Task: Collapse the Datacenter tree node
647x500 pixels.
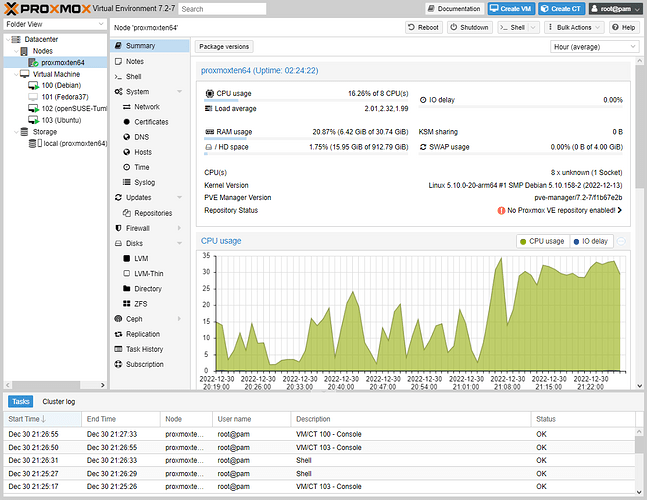Action: pyautogui.click(x=8, y=40)
